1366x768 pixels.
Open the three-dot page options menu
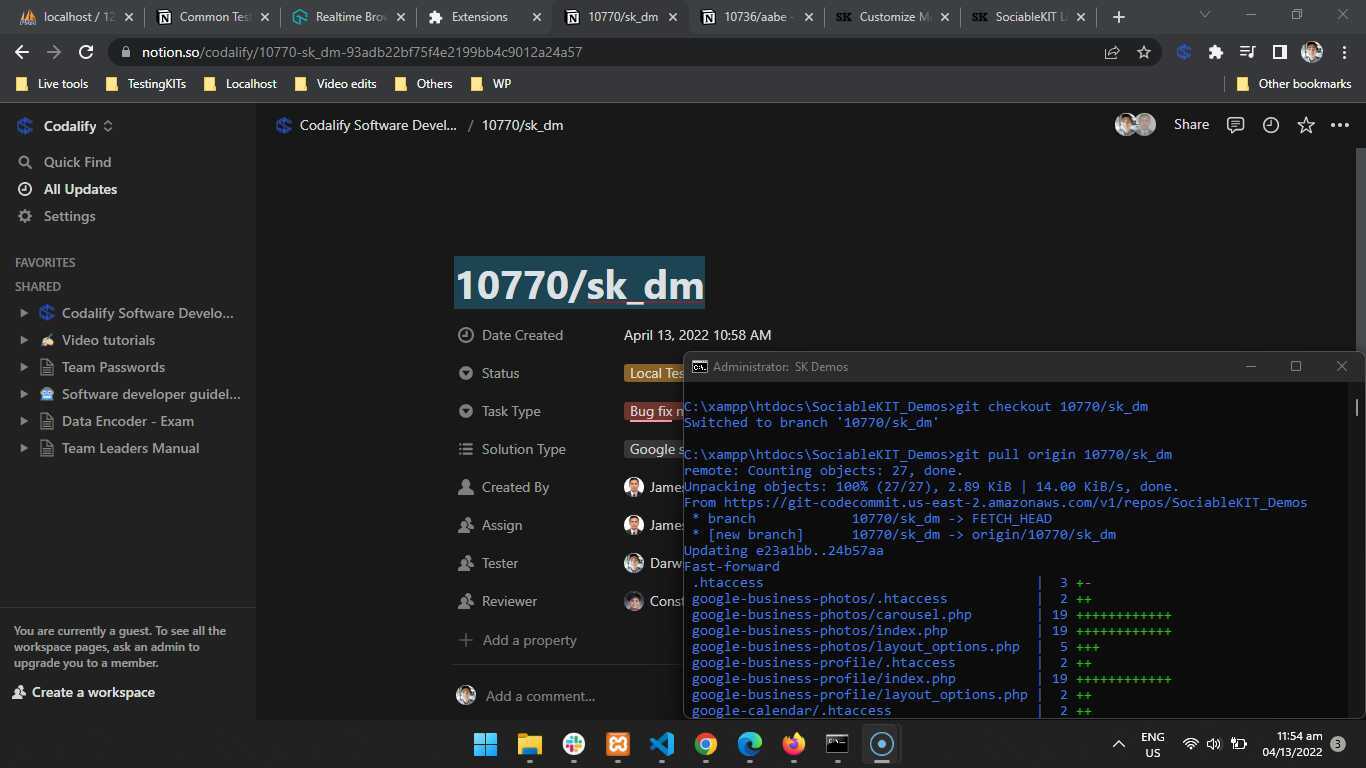click(1340, 125)
